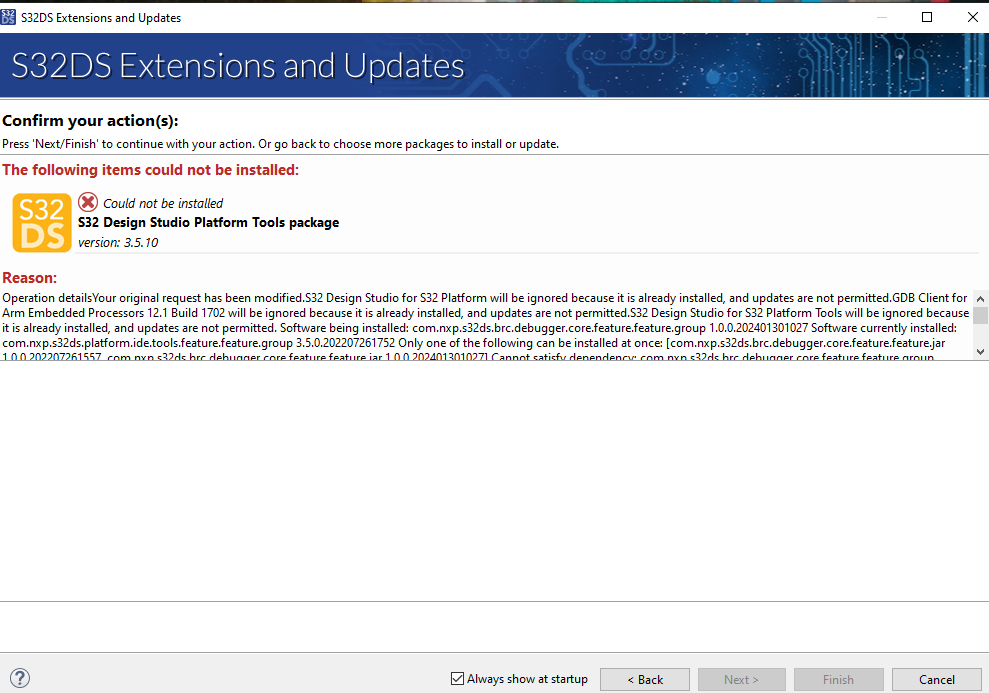
Task: Click the Cancel button
Action: click(936, 678)
